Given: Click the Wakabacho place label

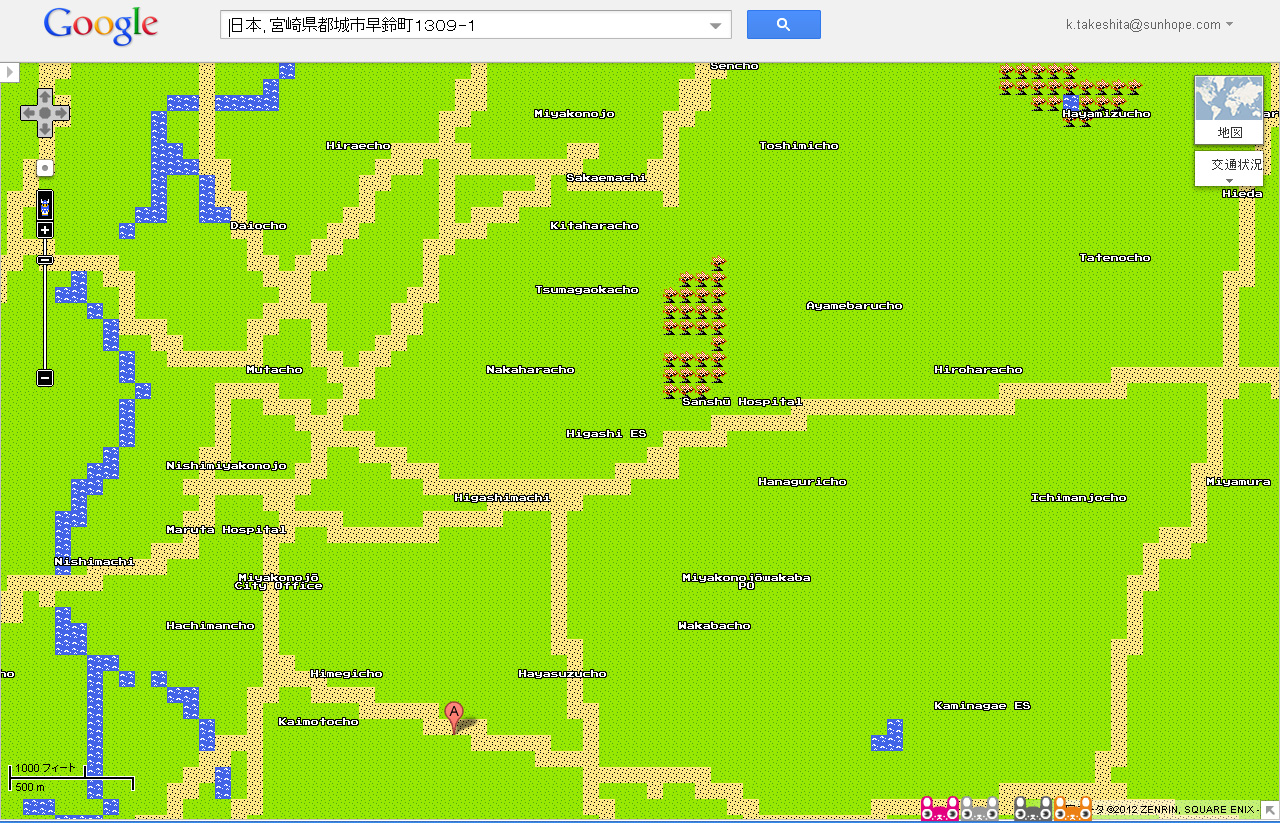Looking at the screenshot, I should 714,626.
